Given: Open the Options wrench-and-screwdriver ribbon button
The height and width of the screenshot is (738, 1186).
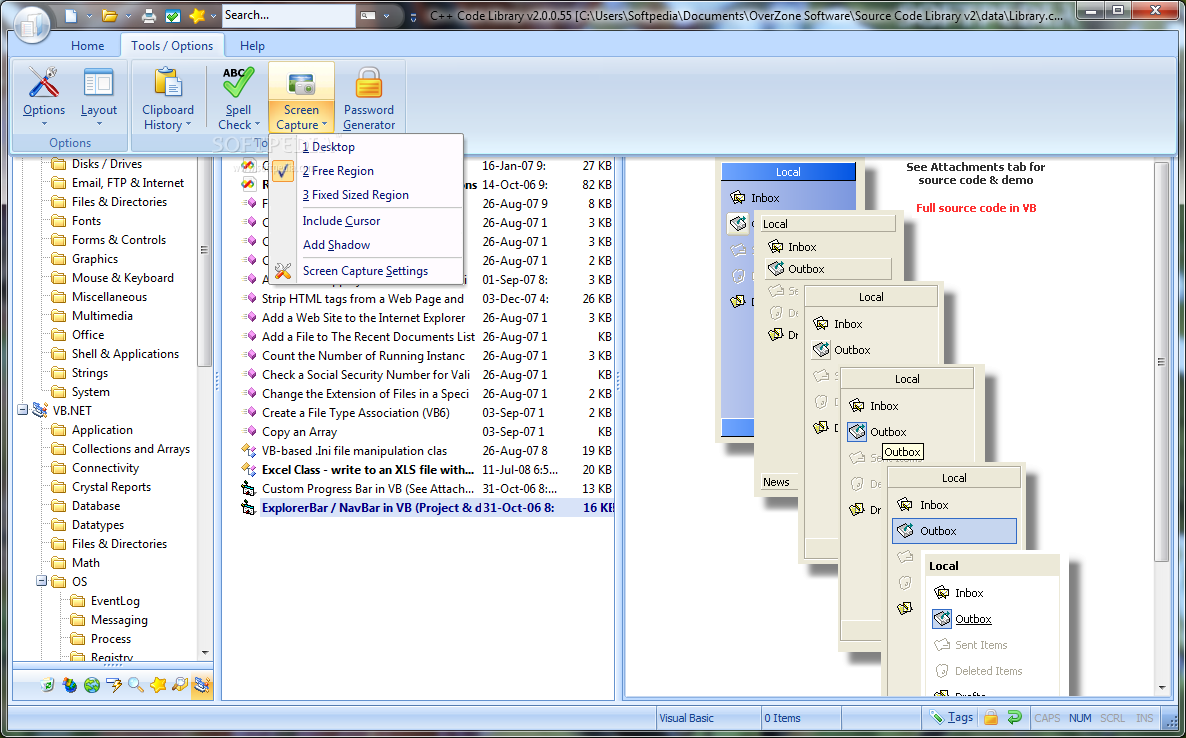Looking at the screenshot, I should 44,97.
